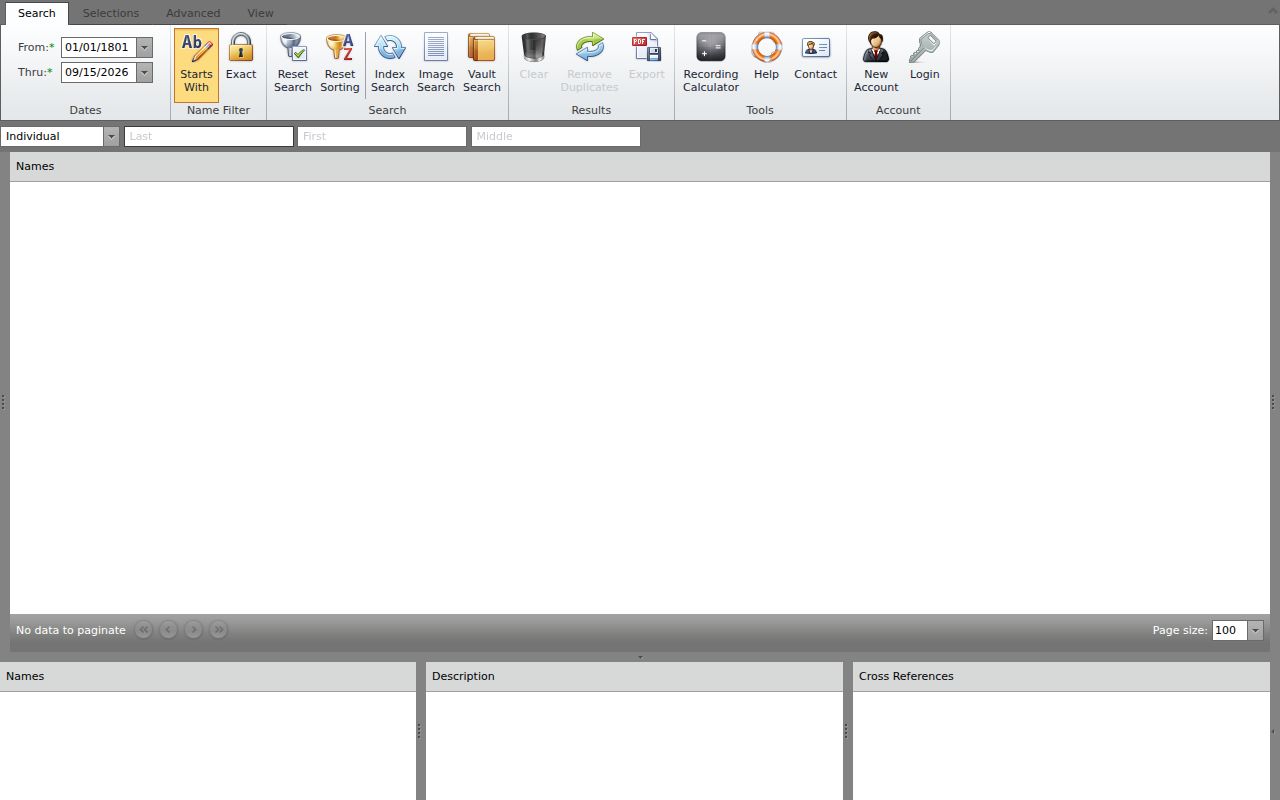
Task: Click the Description panel header
Action: coord(634,676)
